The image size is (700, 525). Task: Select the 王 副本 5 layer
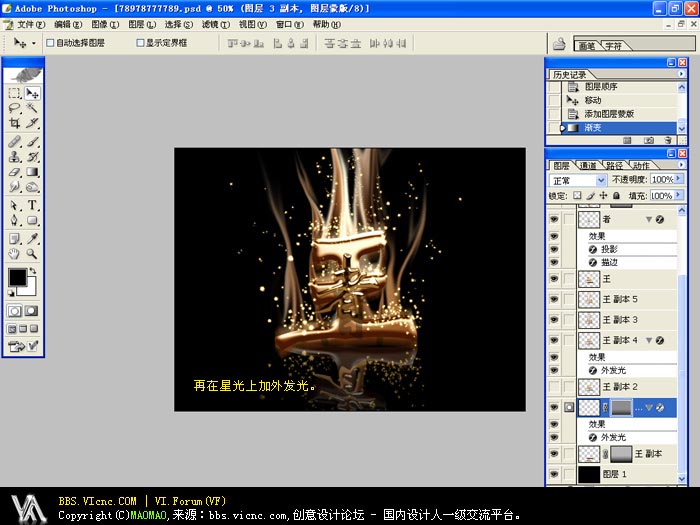pos(620,299)
